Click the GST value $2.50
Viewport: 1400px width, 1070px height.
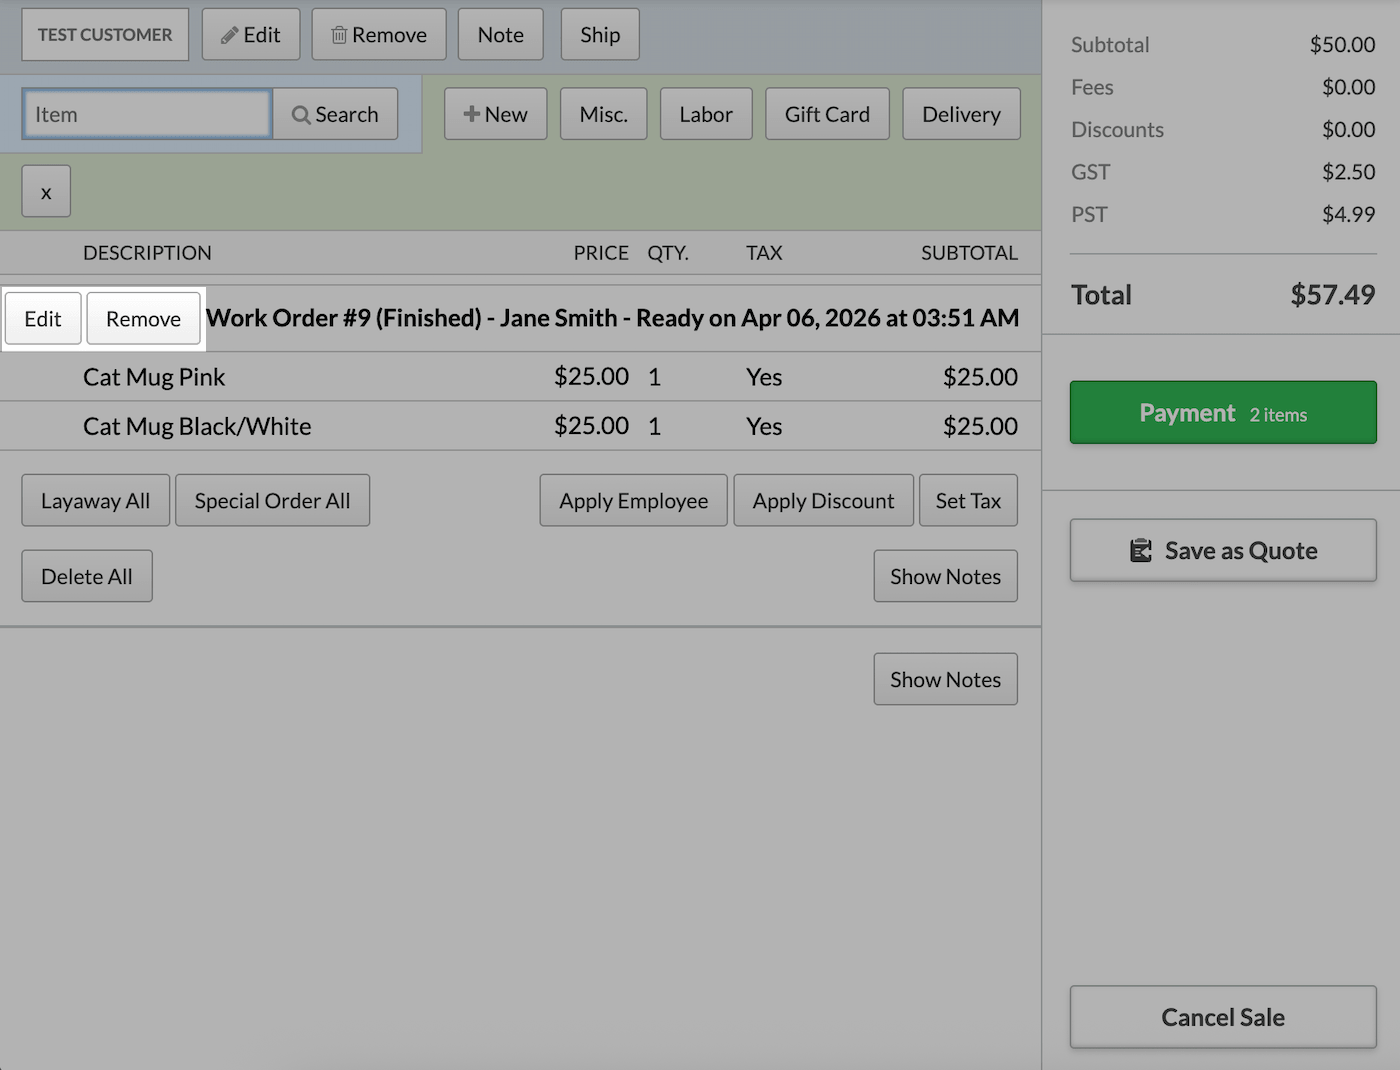pyautogui.click(x=1349, y=172)
